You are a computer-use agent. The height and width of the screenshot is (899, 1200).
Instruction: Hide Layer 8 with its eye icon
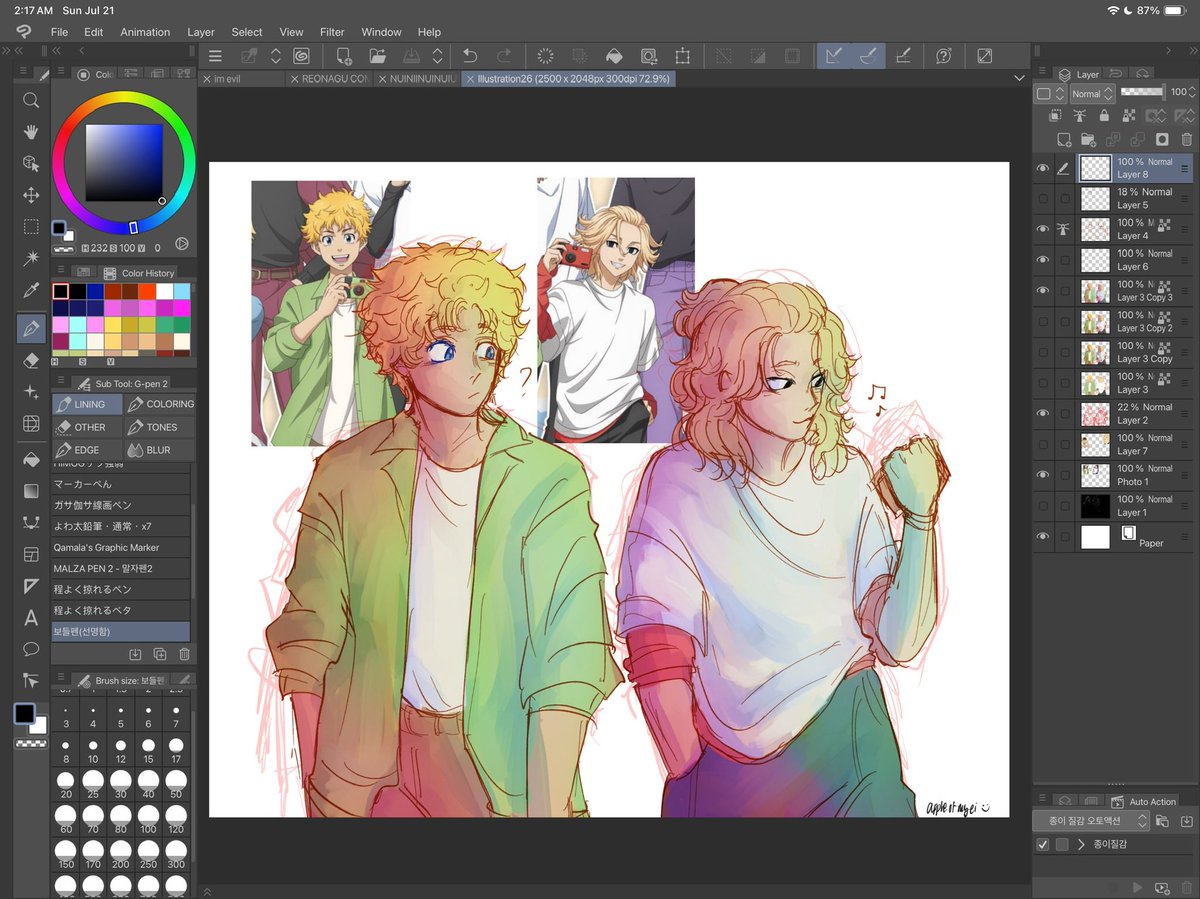click(1044, 168)
